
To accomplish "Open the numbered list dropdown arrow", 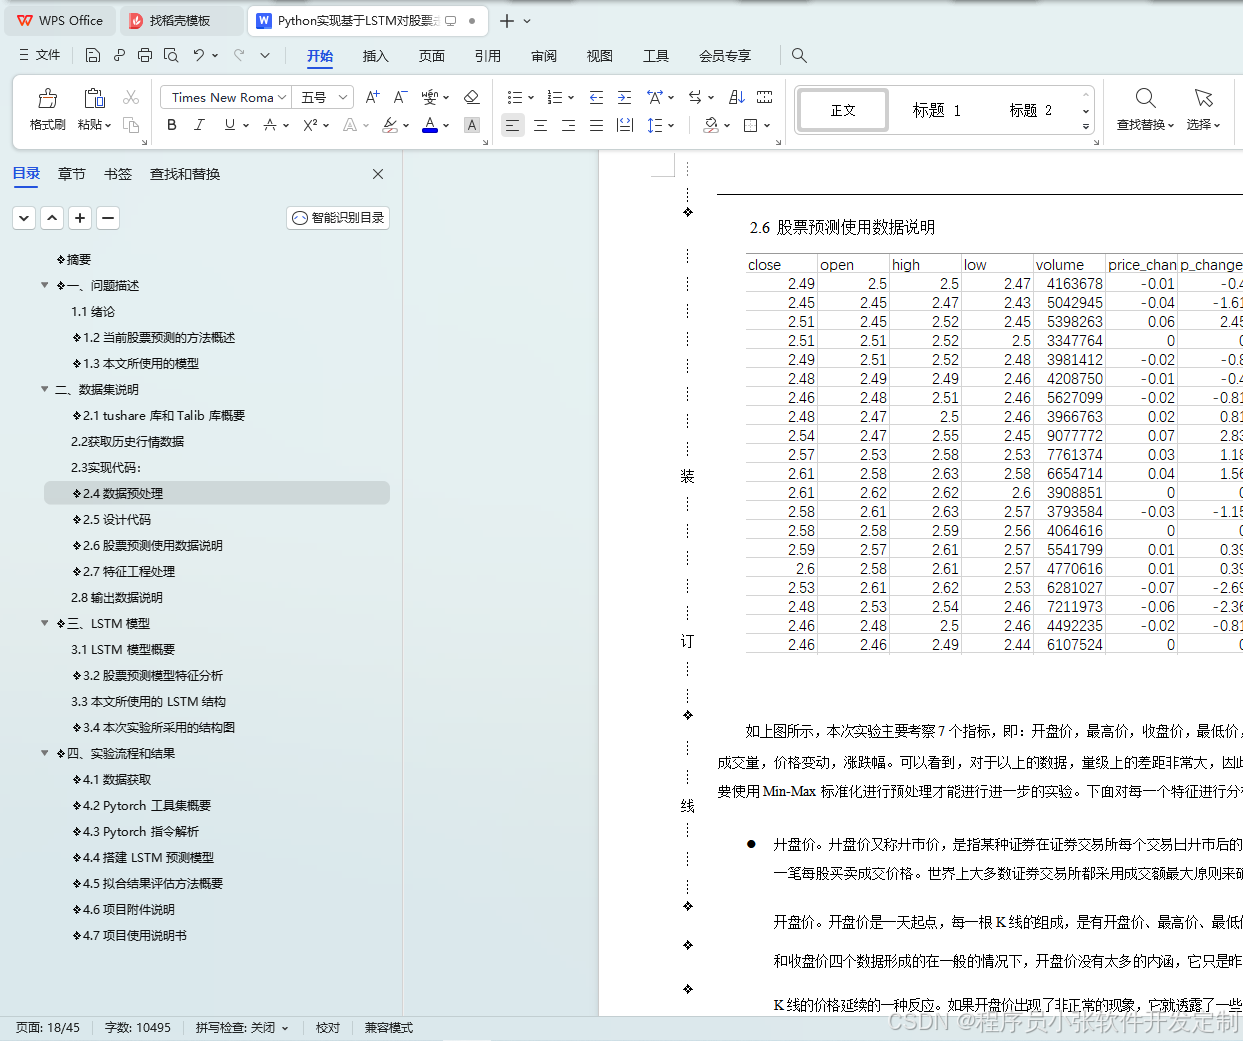I will click(x=571, y=98).
